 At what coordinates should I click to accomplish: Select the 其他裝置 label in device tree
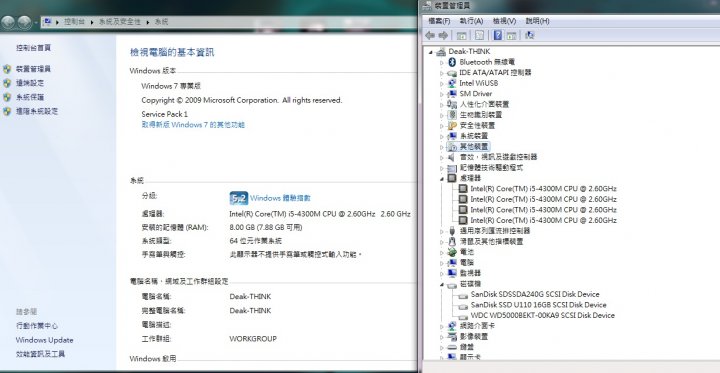point(474,147)
